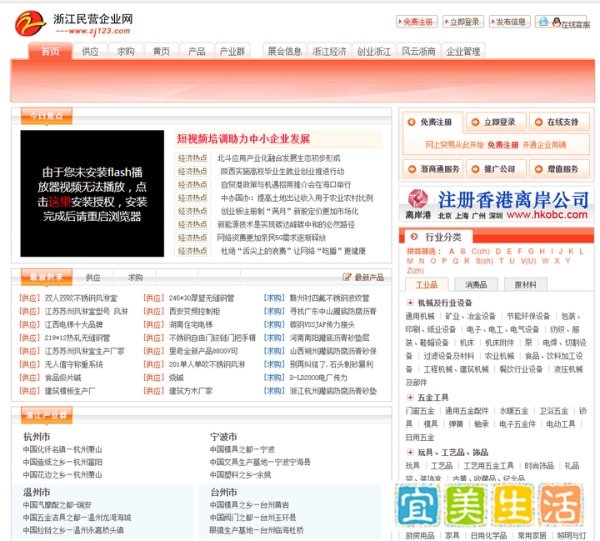600x541 pixels.
Task: Select the 消费品 category tab
Action: click(x=476, y=284)
